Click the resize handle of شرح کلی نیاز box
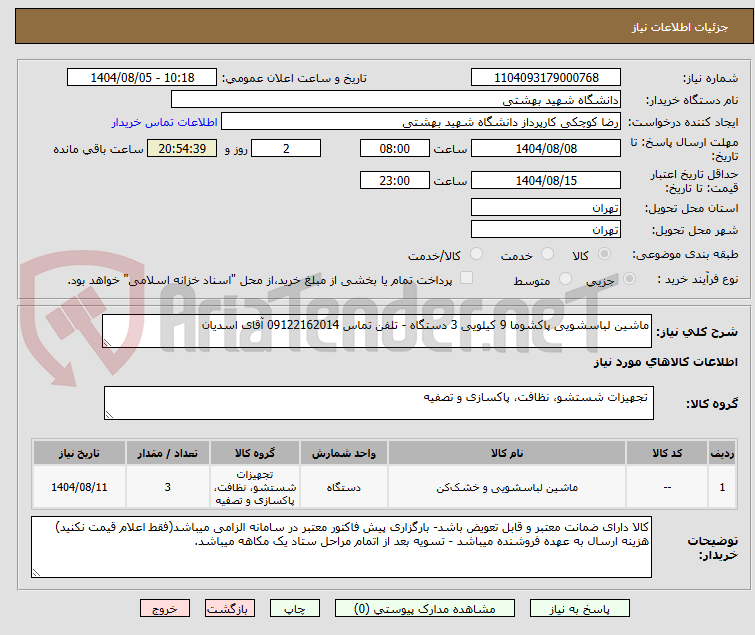The image size is (755, 635). [x=107, y=342]
